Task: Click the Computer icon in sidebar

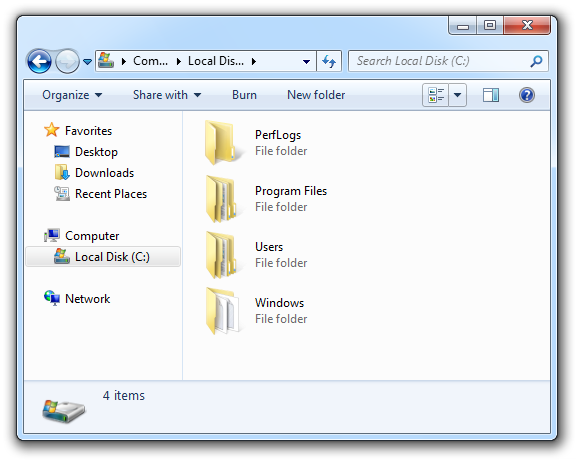Action: pos(52,235)
